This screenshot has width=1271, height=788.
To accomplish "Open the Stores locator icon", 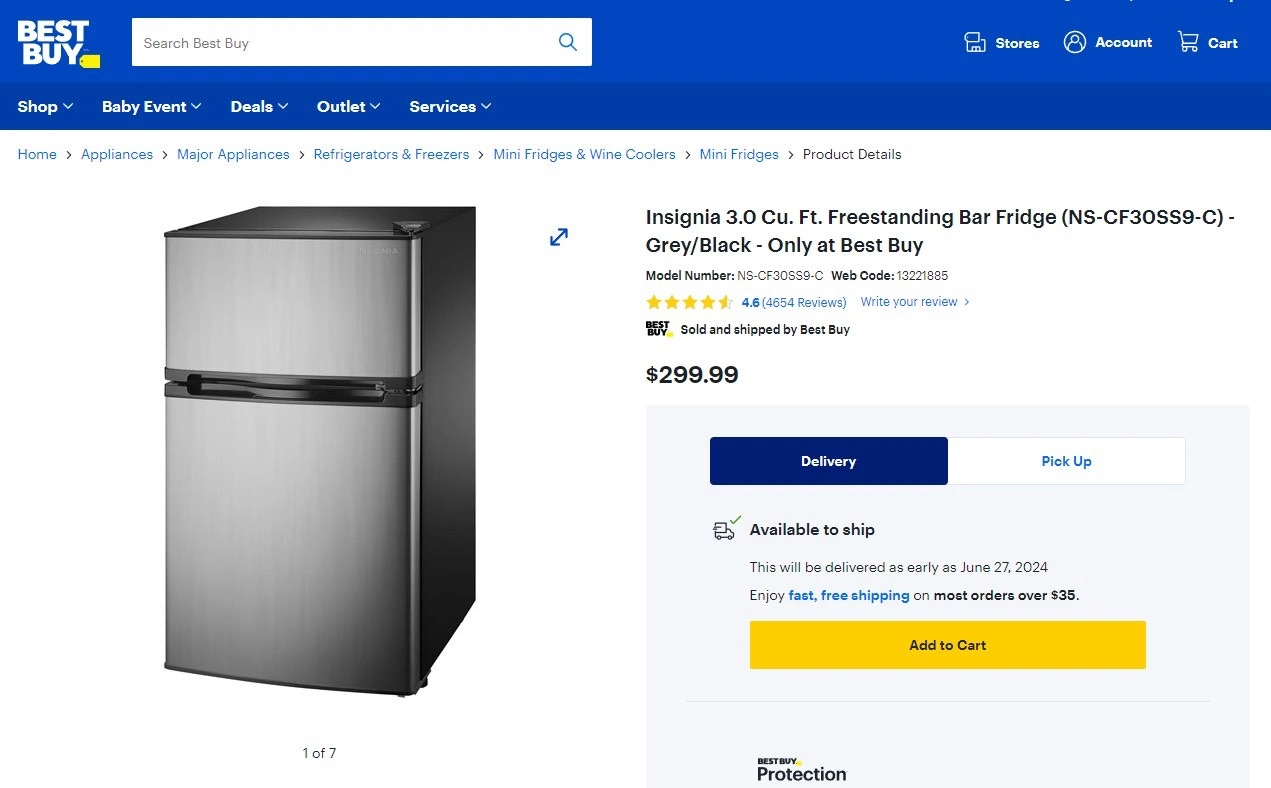I will click(975, 42).
